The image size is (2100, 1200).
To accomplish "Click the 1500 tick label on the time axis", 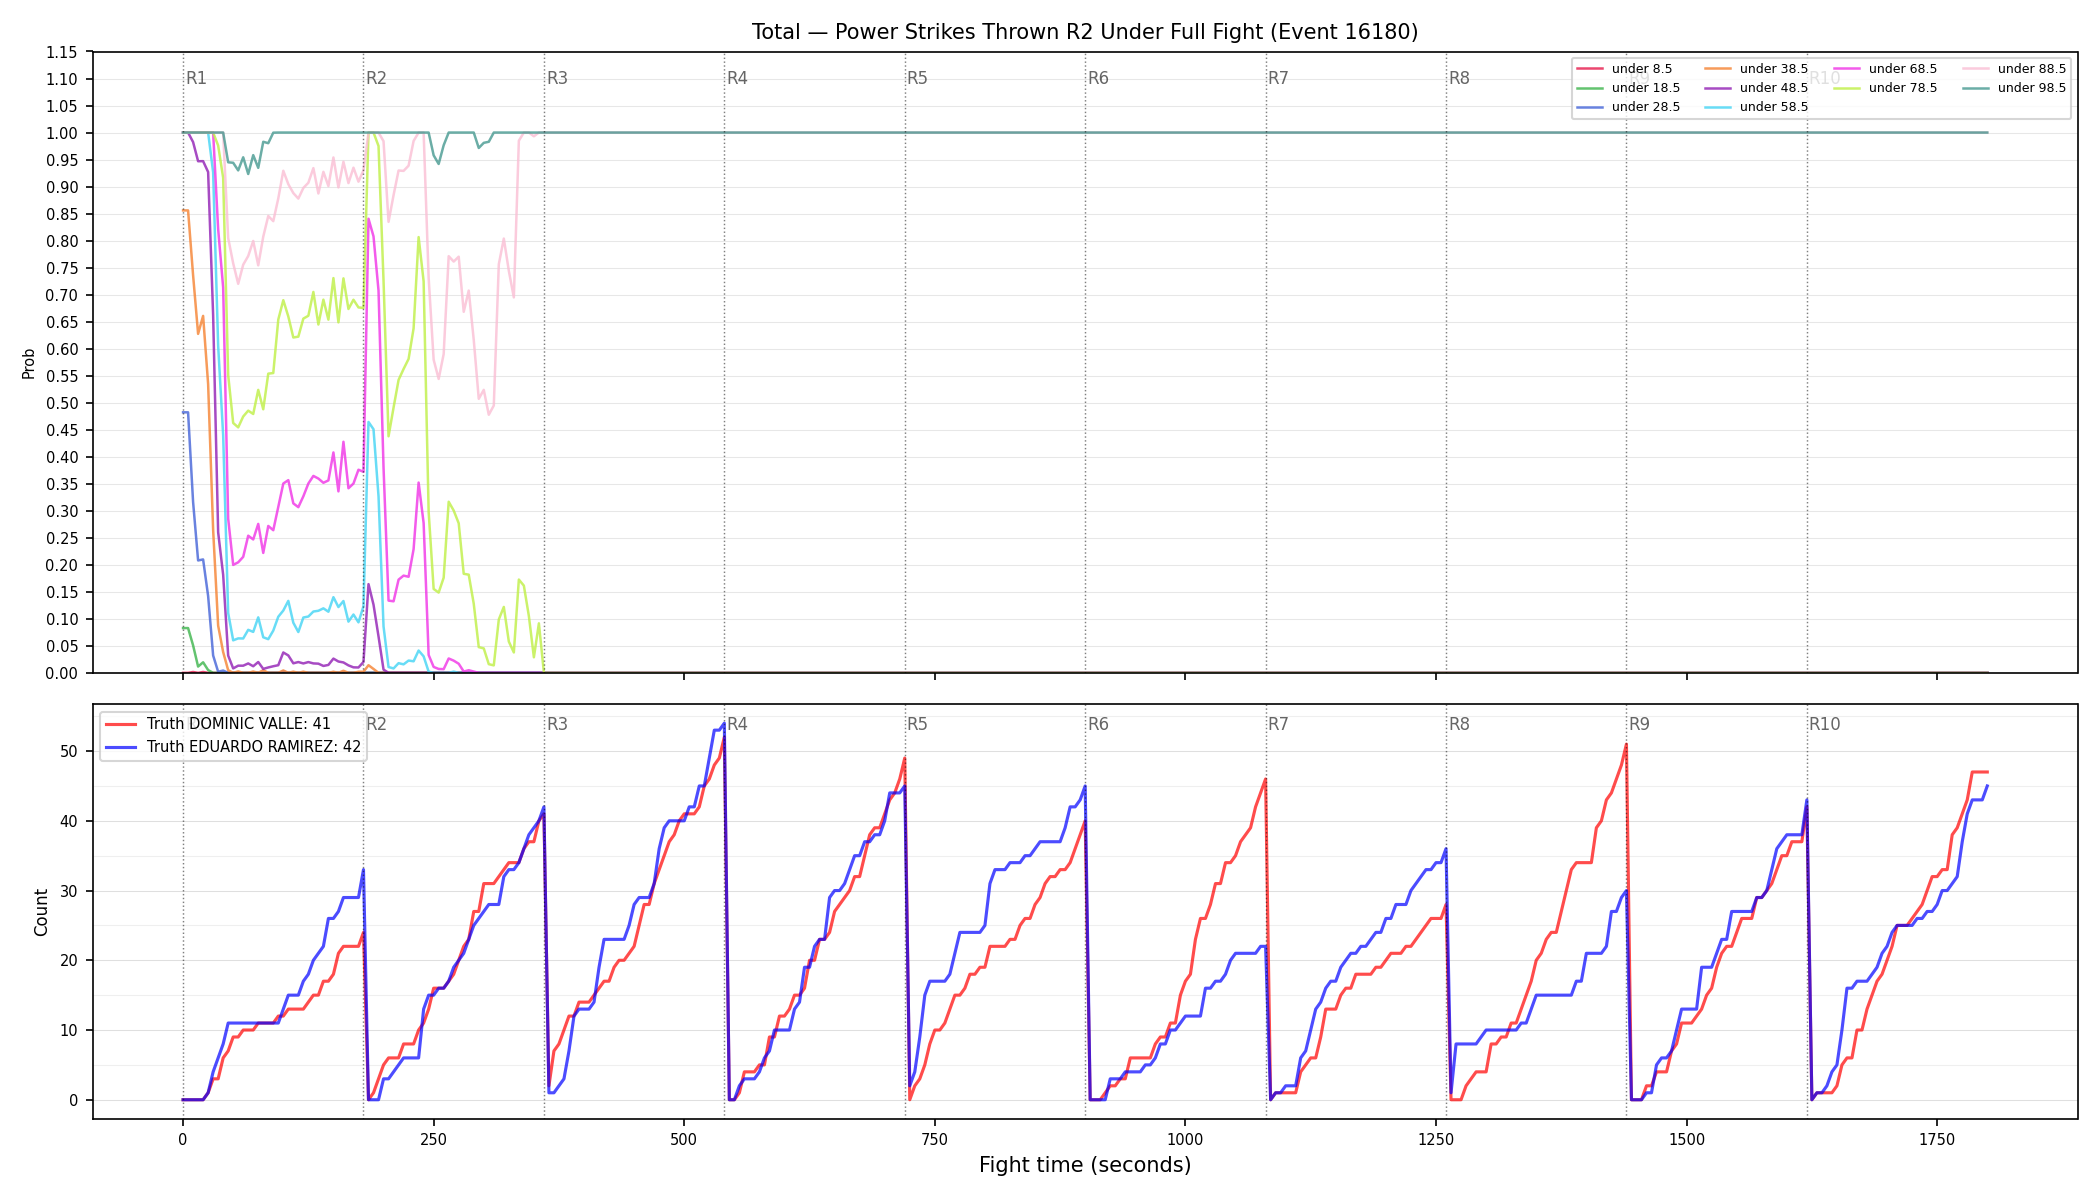I will coord(1687,1139).
